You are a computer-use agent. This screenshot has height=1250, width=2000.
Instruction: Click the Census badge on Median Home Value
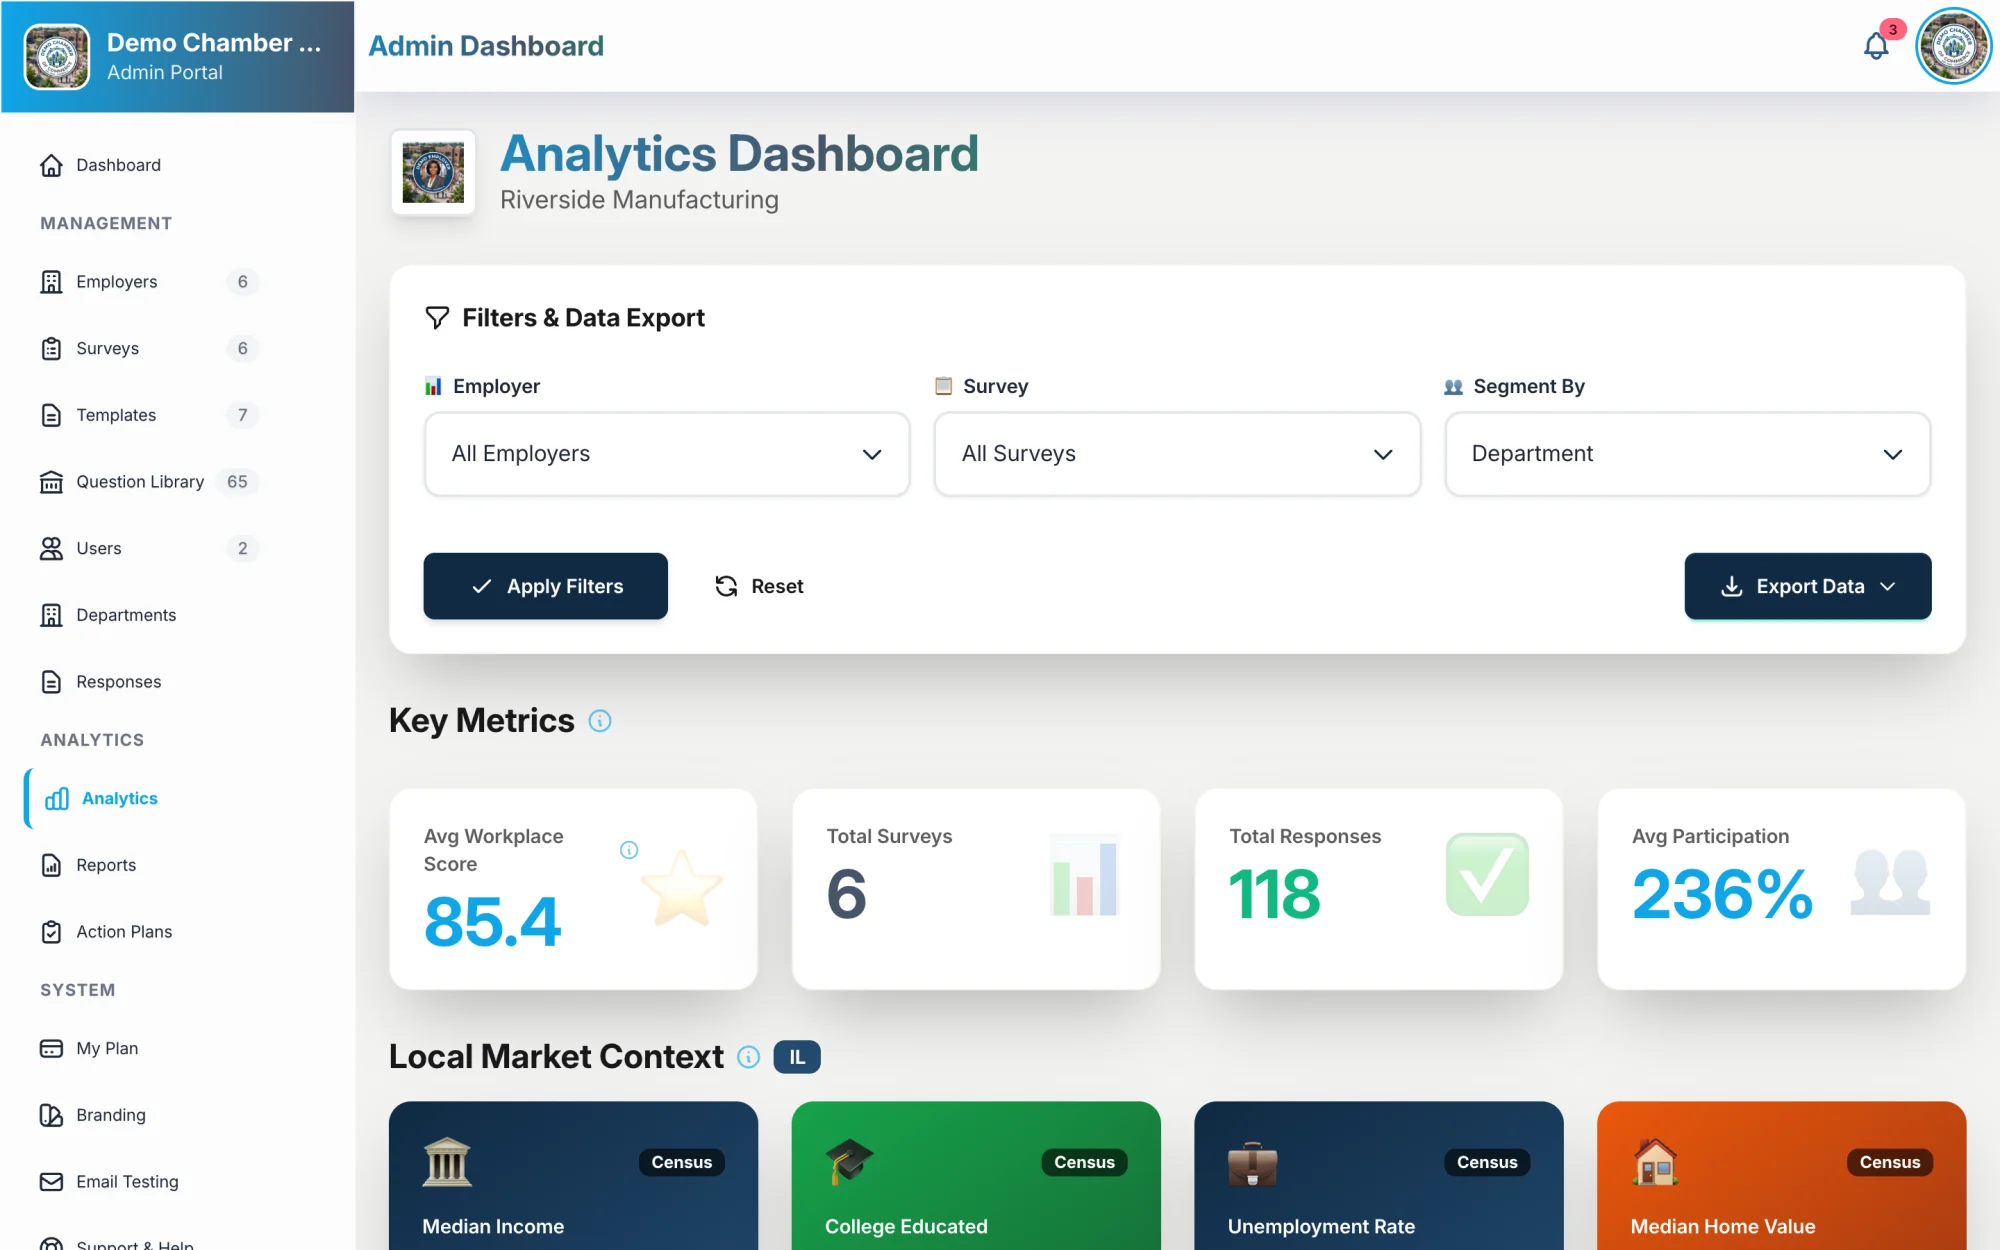click(1890, 1162)
